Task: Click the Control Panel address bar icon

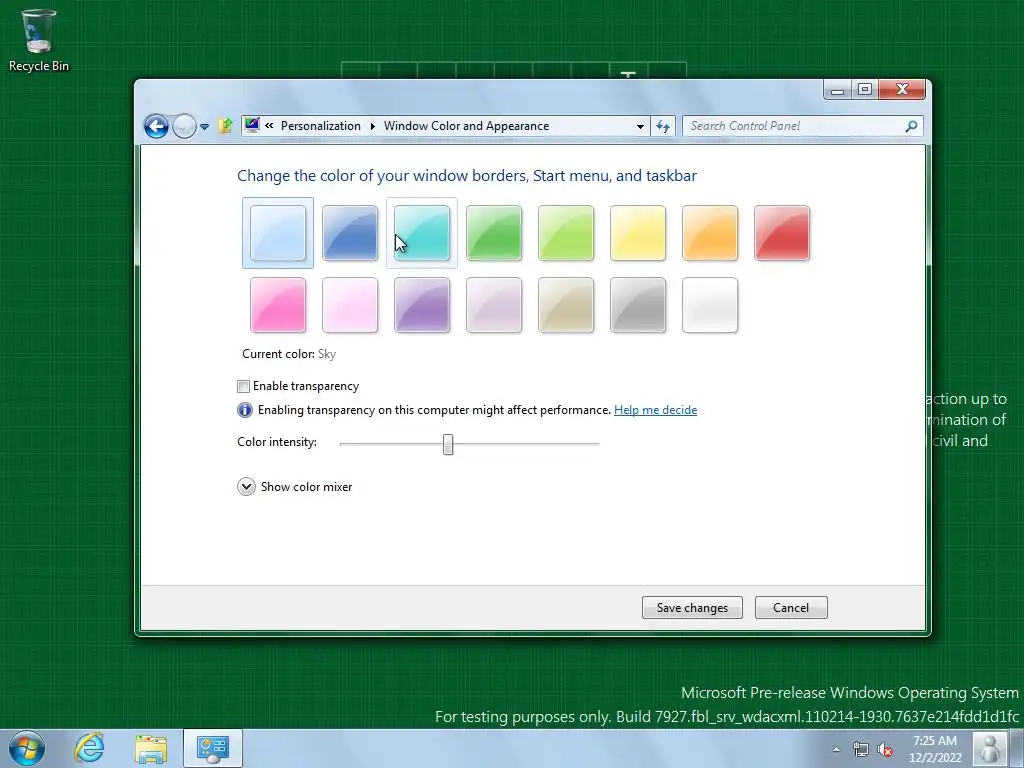Action: (x=252, y=125)
